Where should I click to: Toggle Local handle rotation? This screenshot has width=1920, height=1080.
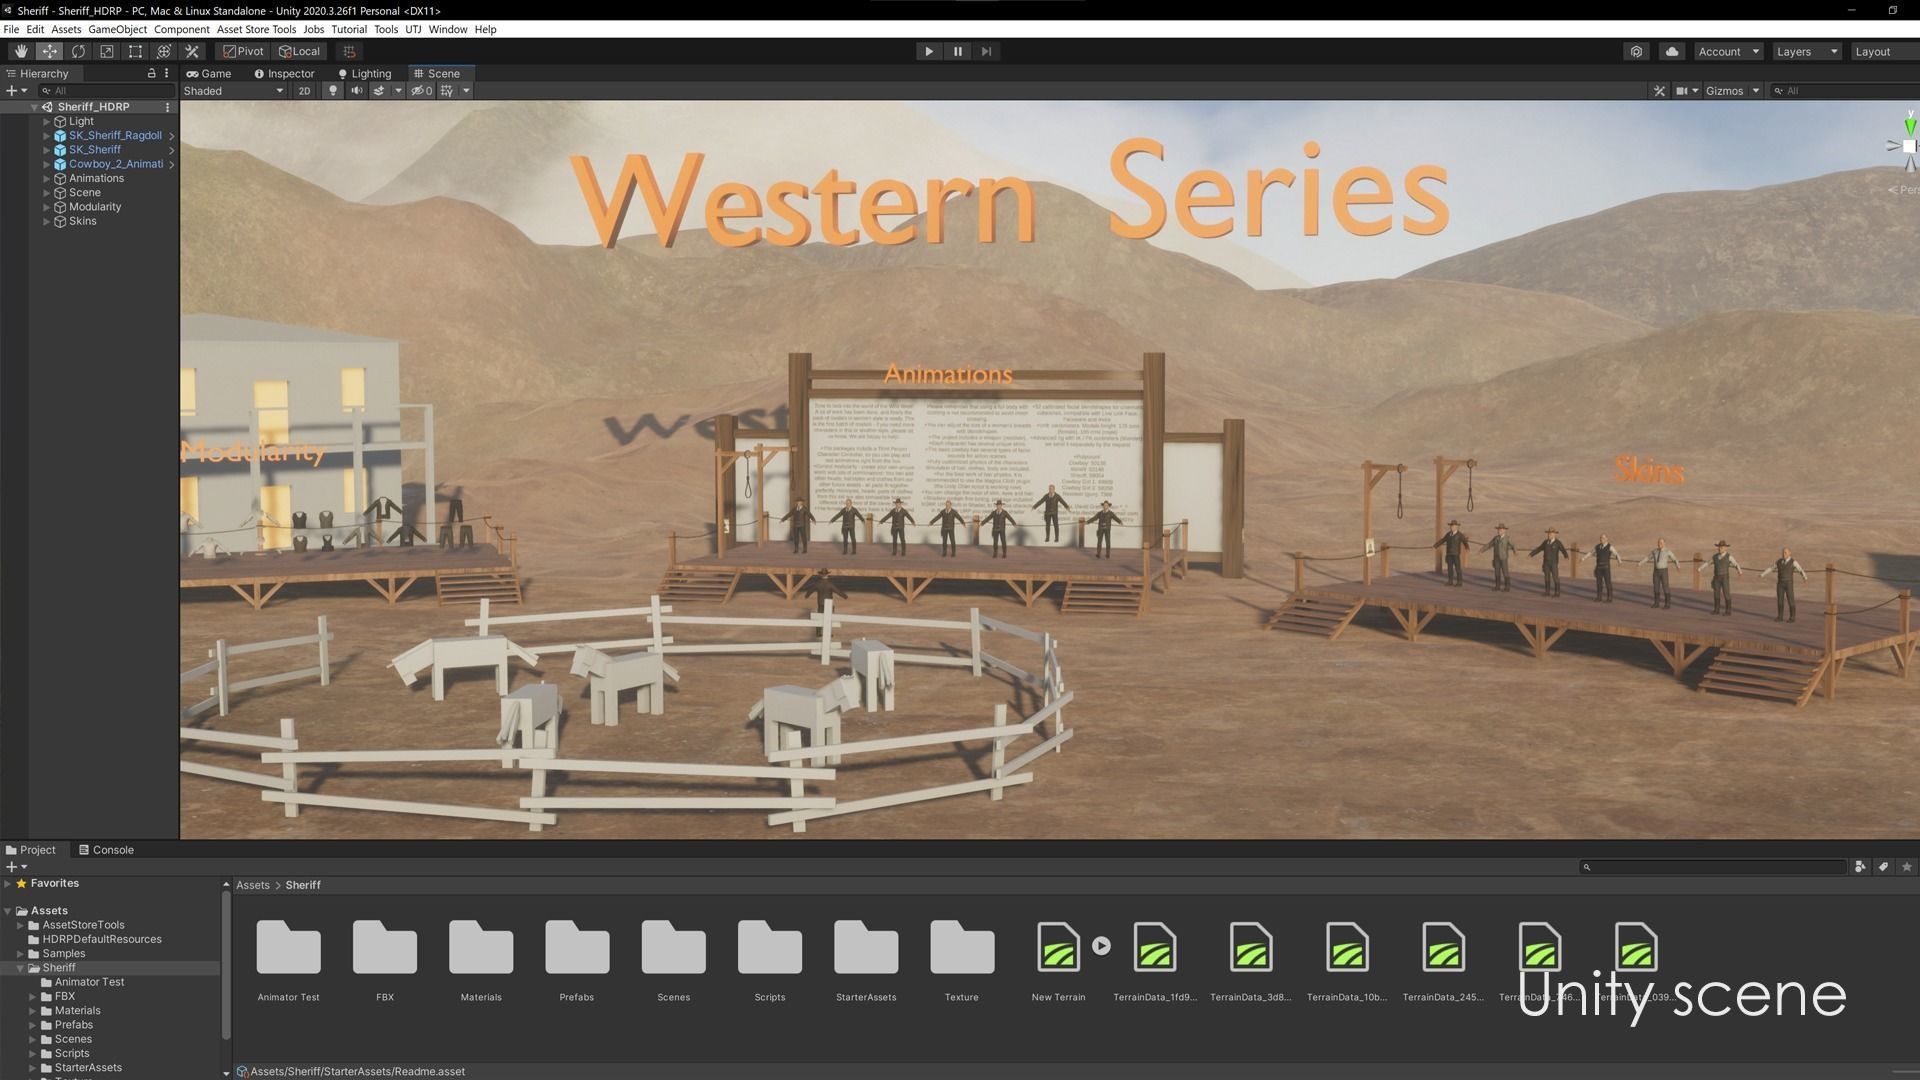300,51
